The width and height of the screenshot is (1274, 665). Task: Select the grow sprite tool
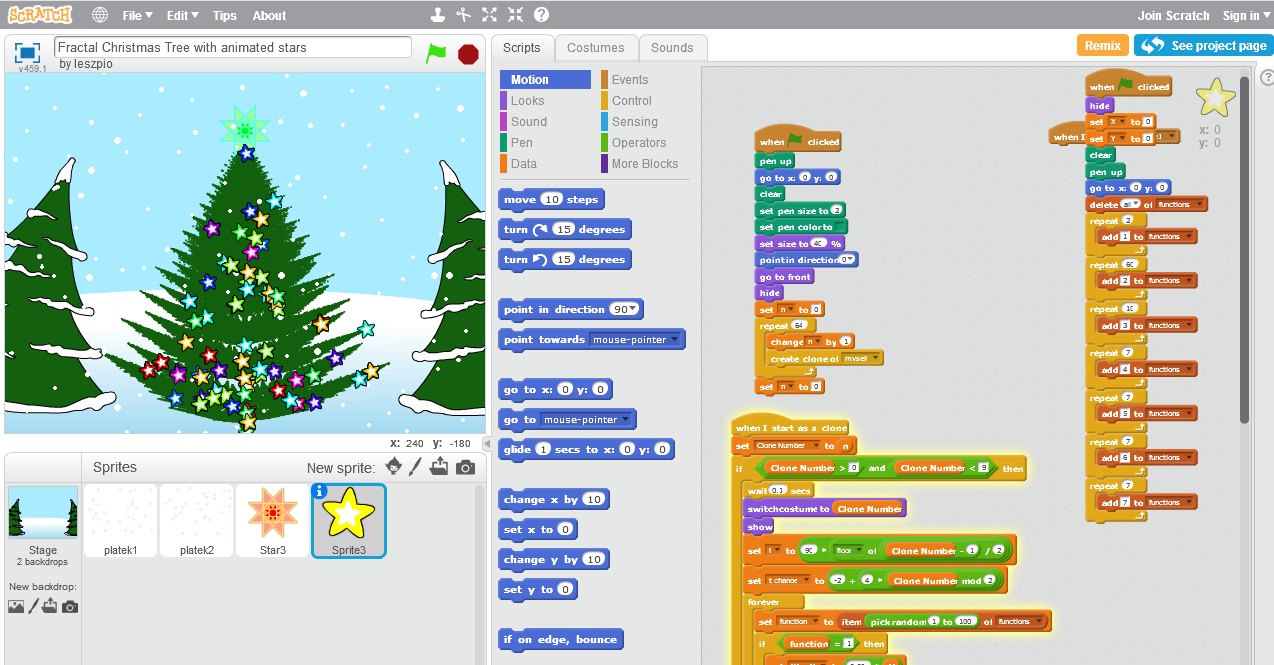coord(489,14)
